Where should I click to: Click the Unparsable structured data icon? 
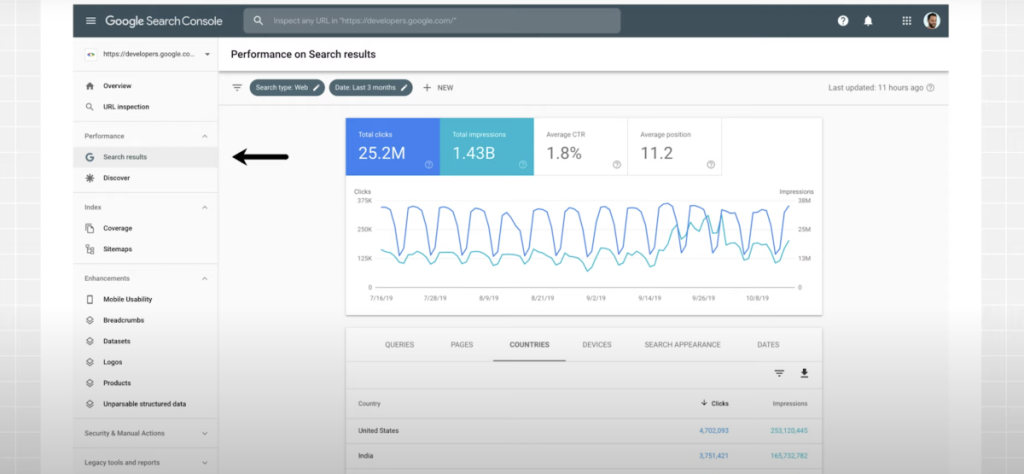90,404
